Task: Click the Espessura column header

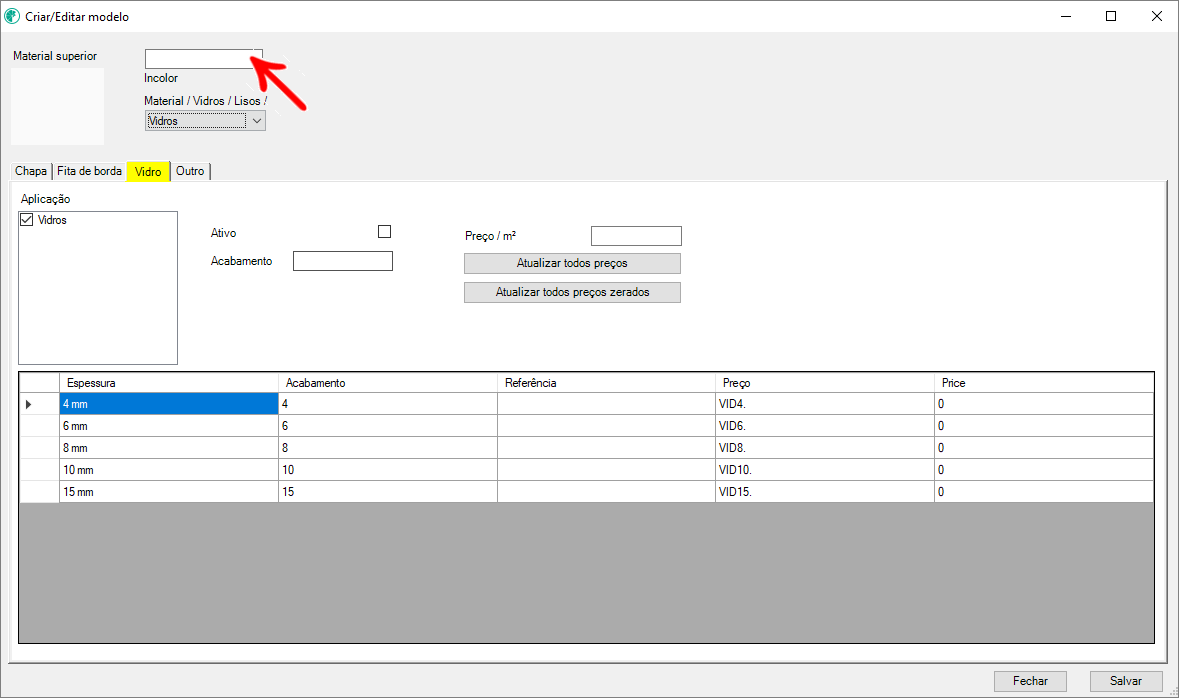Action: [168, 383]
